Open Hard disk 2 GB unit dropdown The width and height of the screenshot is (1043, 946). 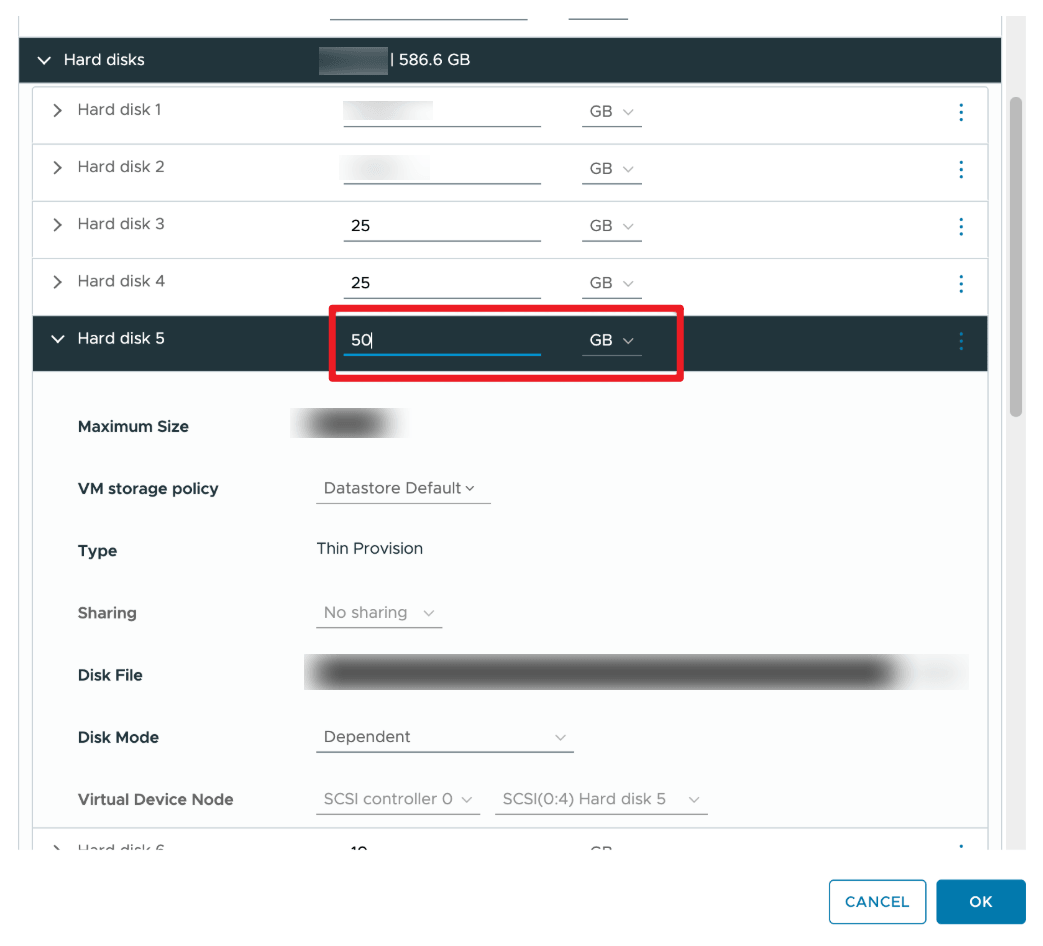[611, 169]
